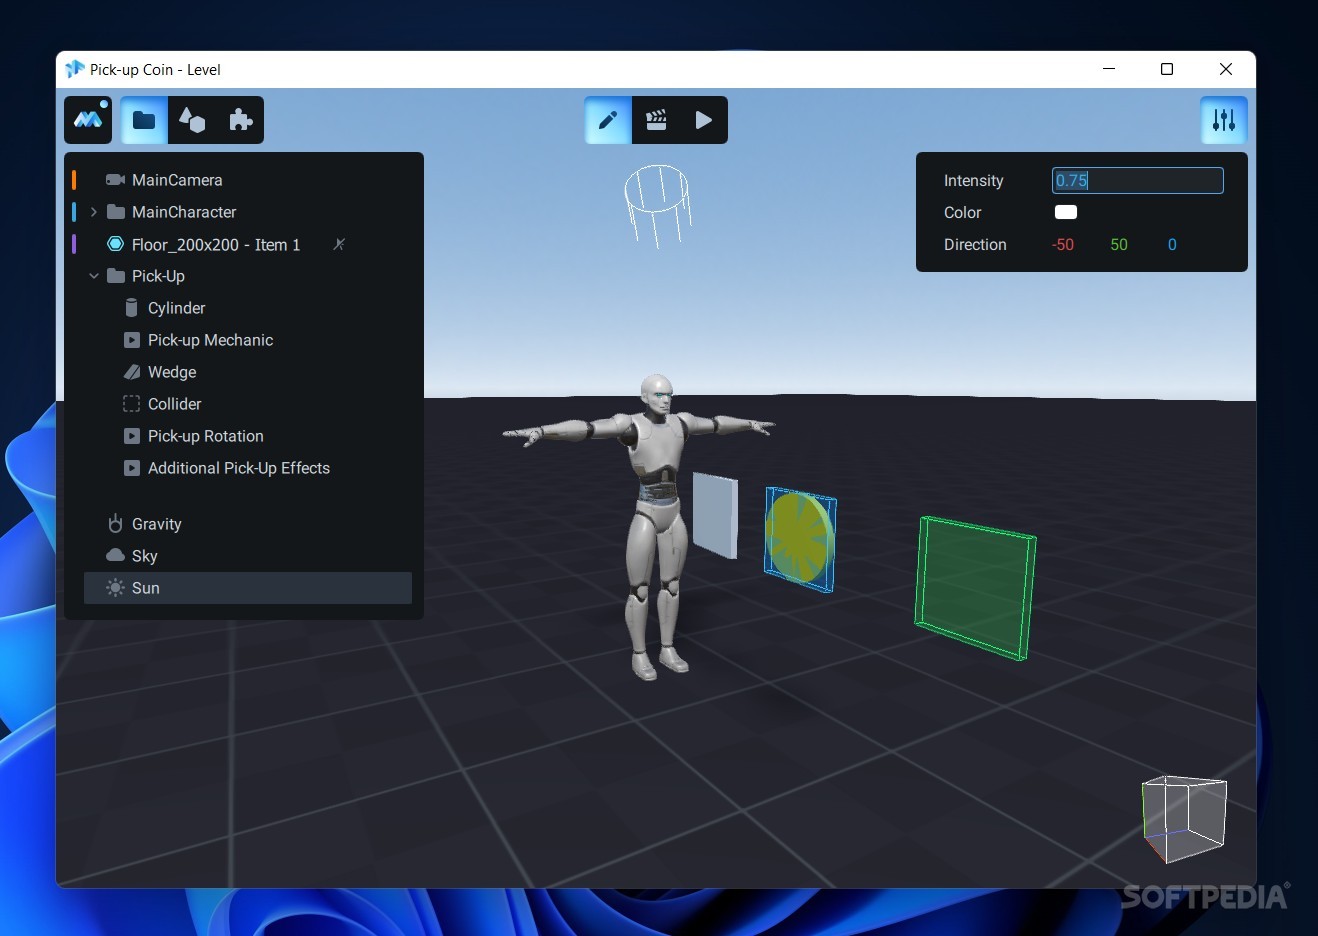This screenshot has width=1318, height=936.
Task: Select the Pick-Up folder icon
Action: point(115,276)
